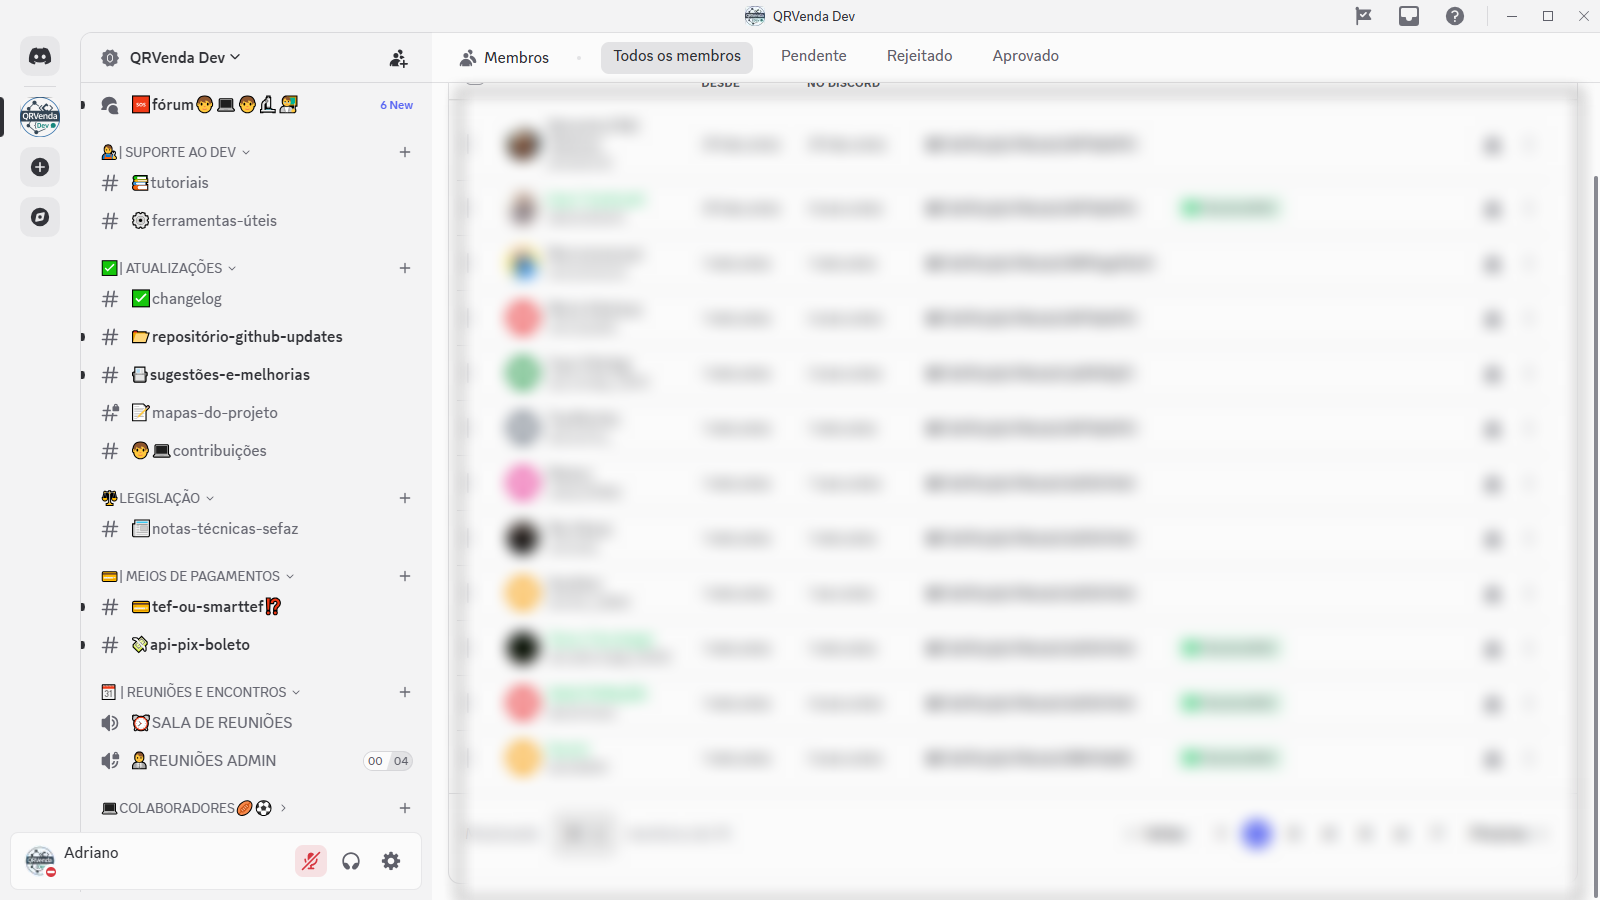Collapse the LEGISLAÇÃO category
The height and width of the screenshot is (900, 1600).
(x=160, y=498)
